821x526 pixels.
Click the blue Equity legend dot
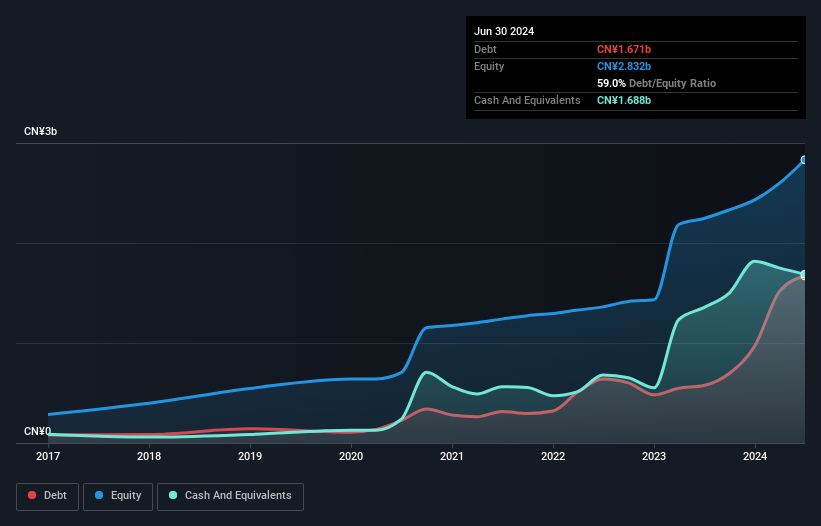click(x=99, y=495)
